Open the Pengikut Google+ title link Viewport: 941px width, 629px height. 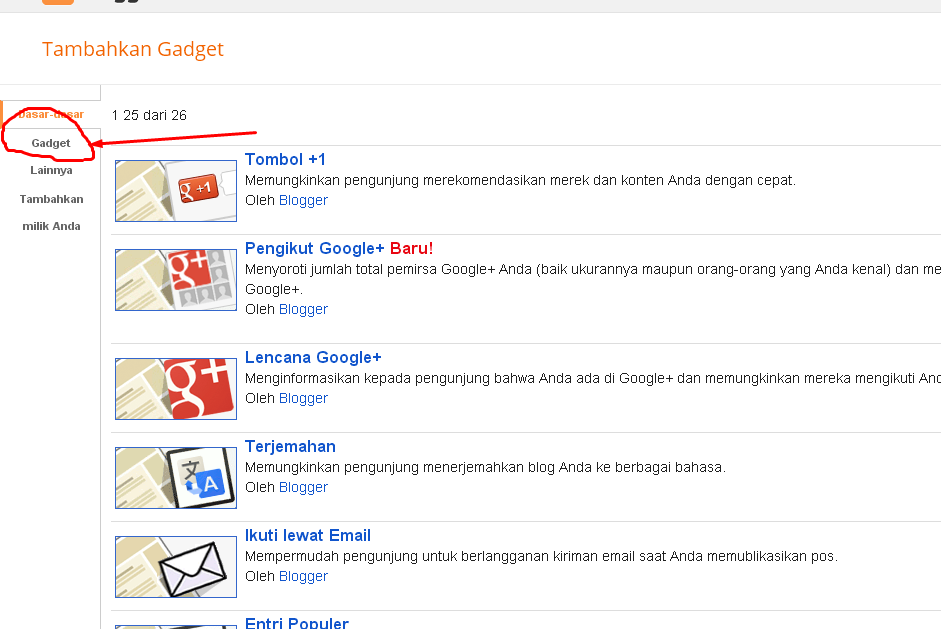point(314,248)
